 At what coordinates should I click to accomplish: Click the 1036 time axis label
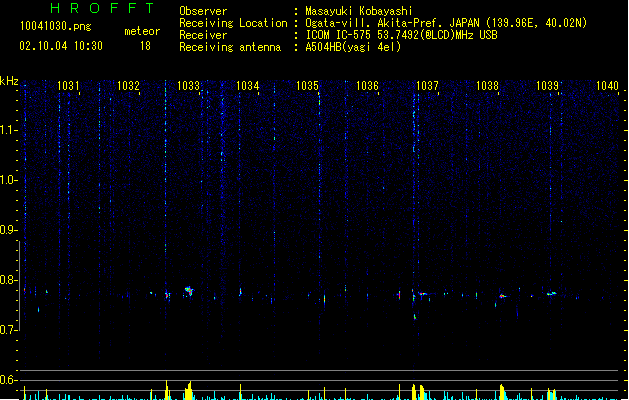pyautogui.click(x=367, y=86)
